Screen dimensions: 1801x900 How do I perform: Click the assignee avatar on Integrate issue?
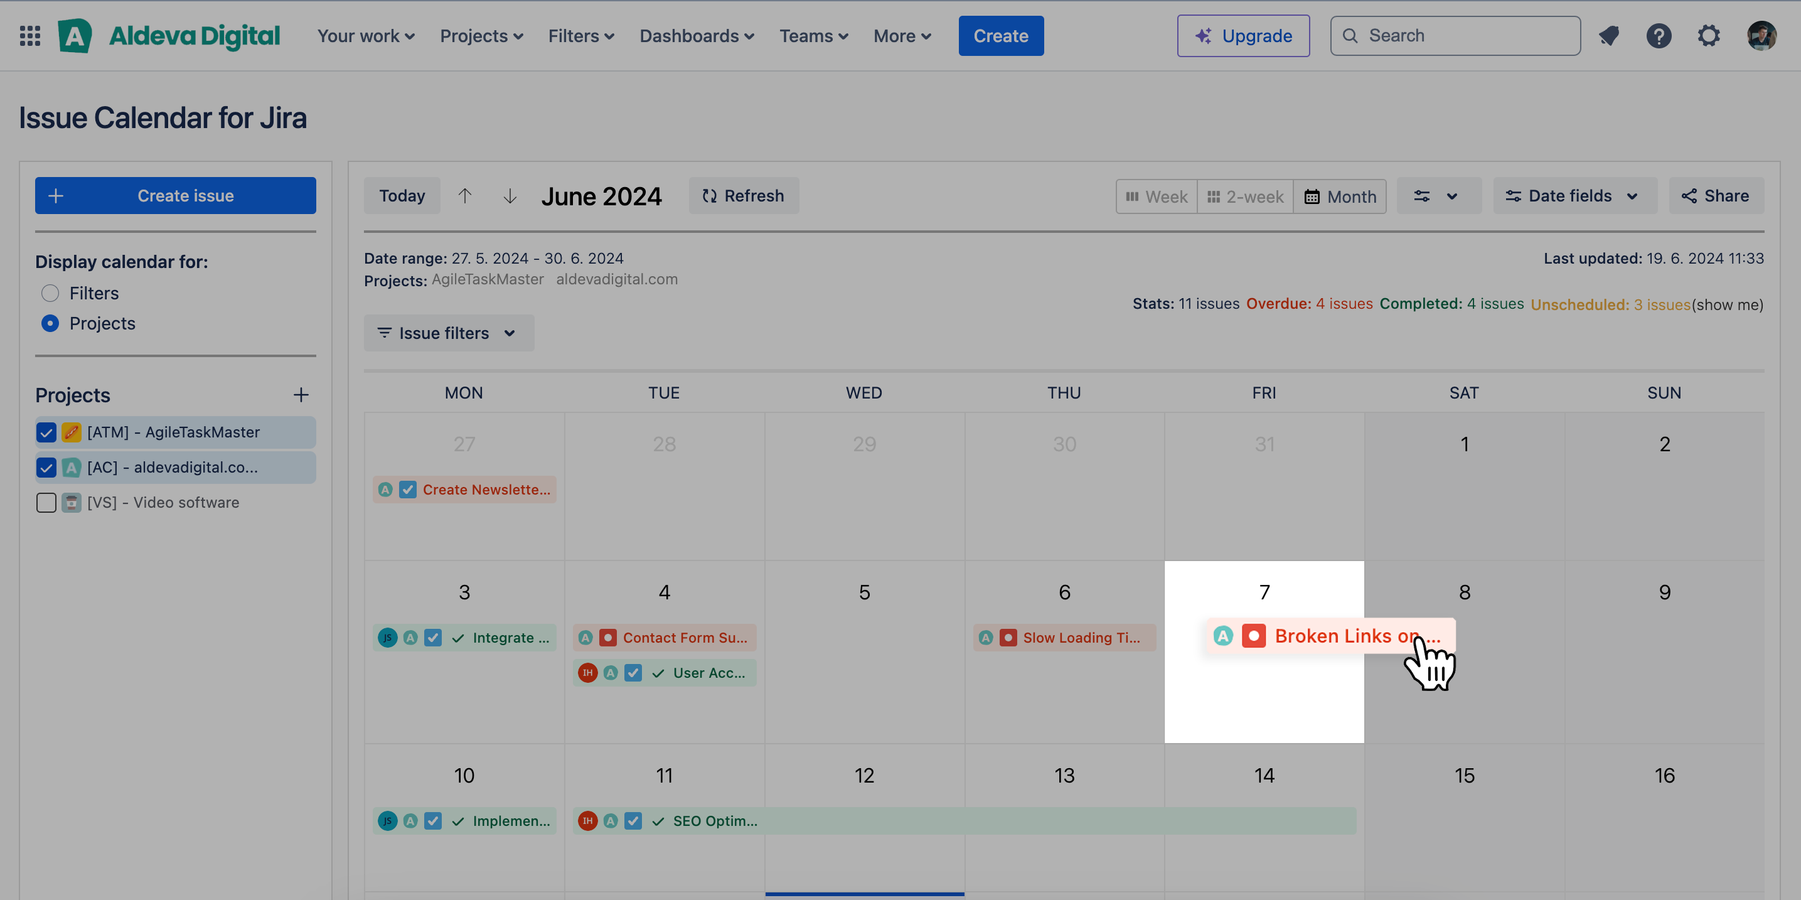tap(388, 638)
